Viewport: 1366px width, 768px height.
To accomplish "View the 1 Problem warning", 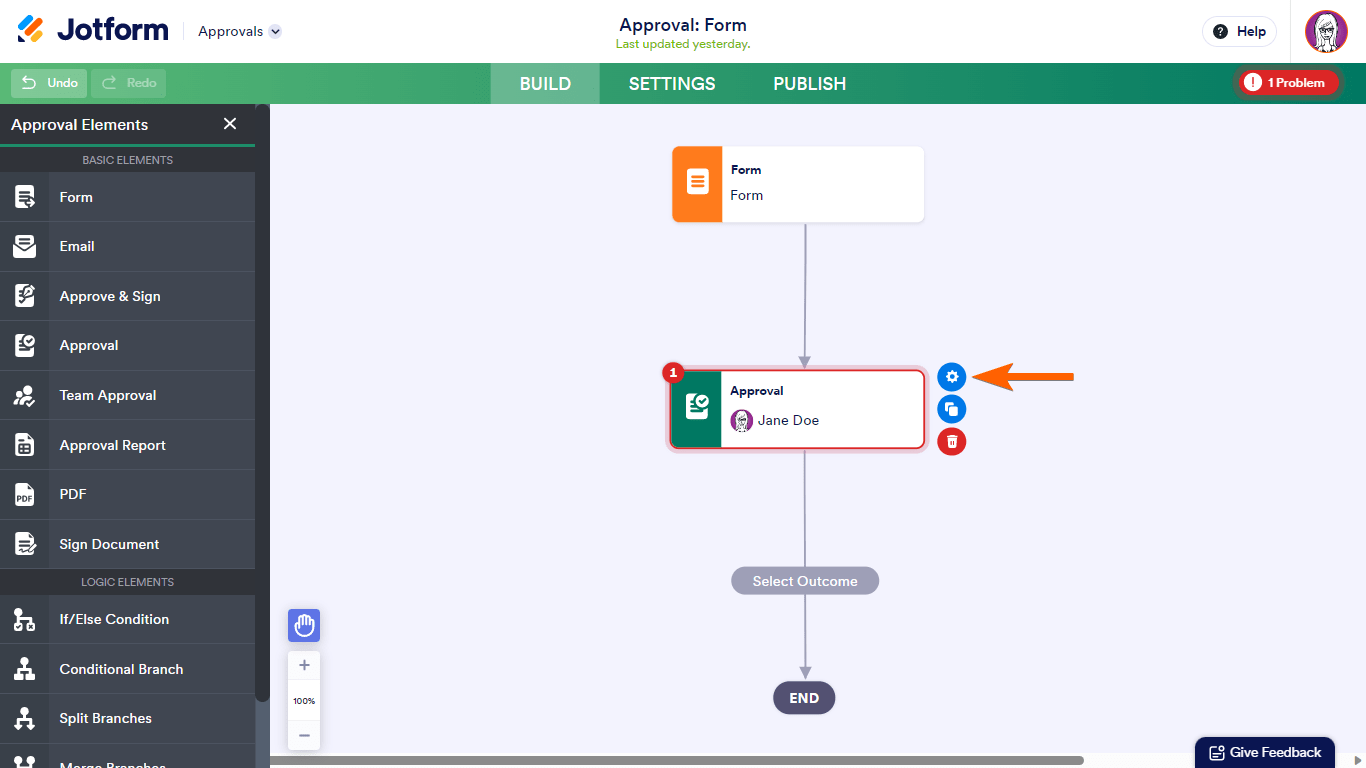I will 1288,83.
